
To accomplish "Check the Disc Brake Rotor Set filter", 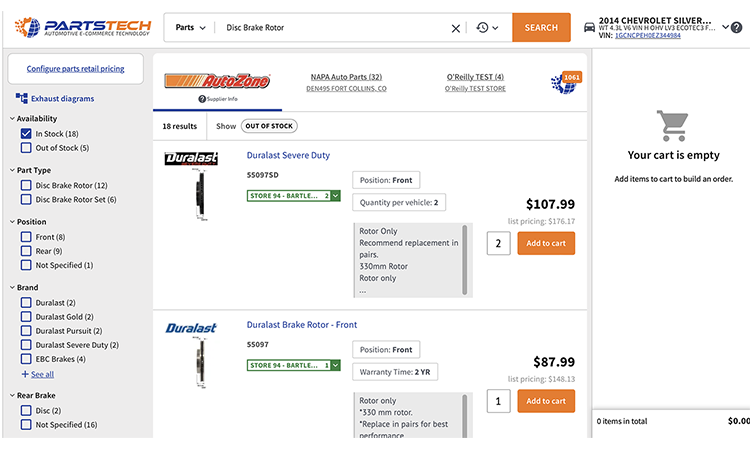I will tap(26, 199).
